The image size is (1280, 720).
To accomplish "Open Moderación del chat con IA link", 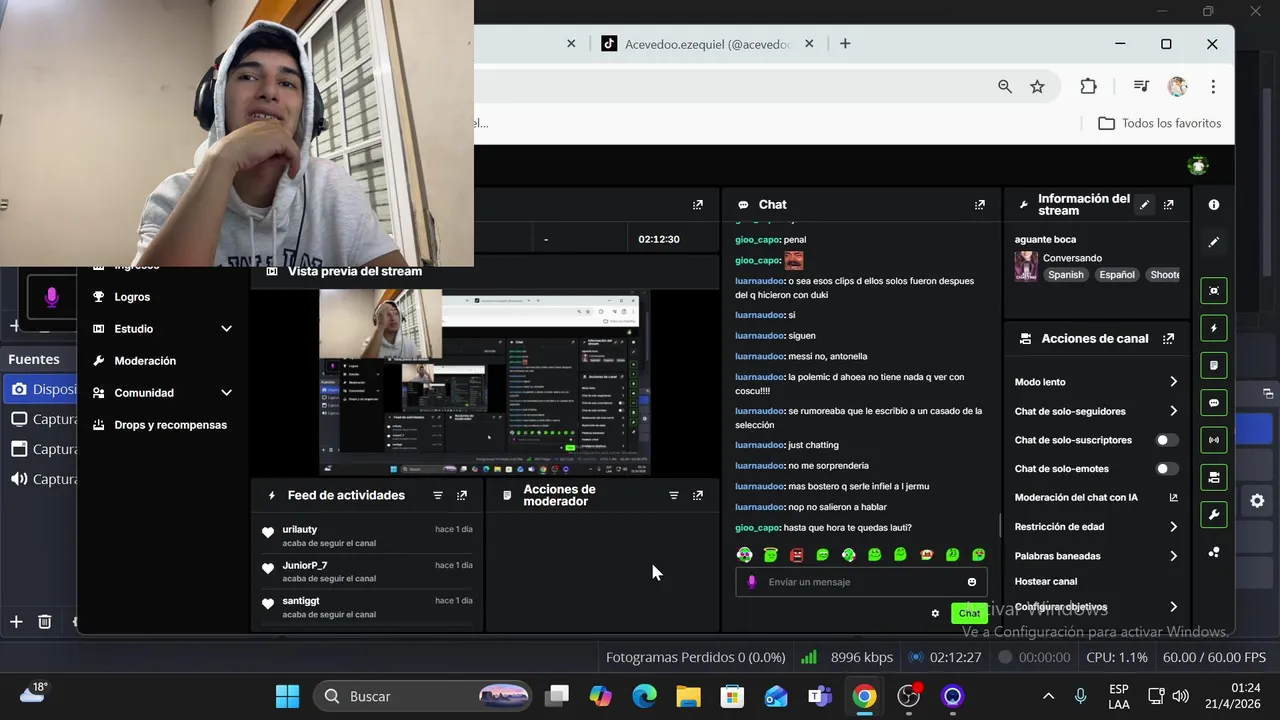I will [x=1096, y=497].
